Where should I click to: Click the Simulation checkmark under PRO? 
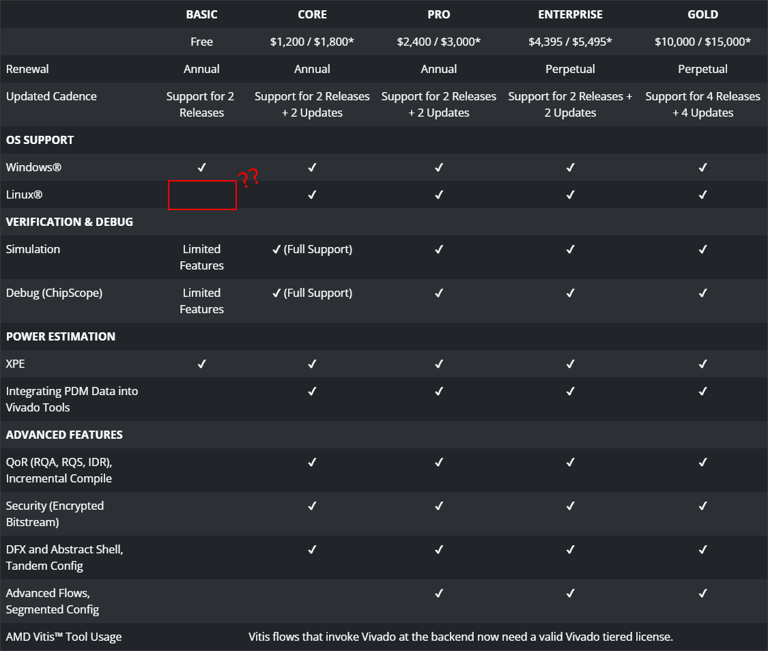tap(438, 249)
